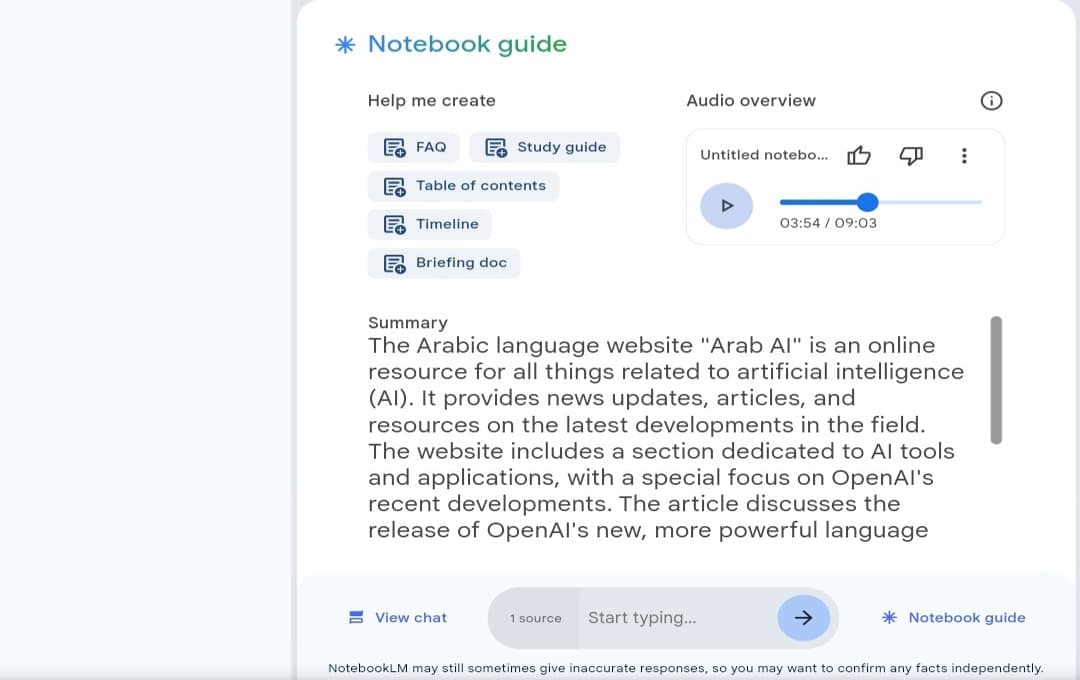Toggle Notebook guide at bottom right
Viewport: 1080px width, 680px height.
click(954, 618)
